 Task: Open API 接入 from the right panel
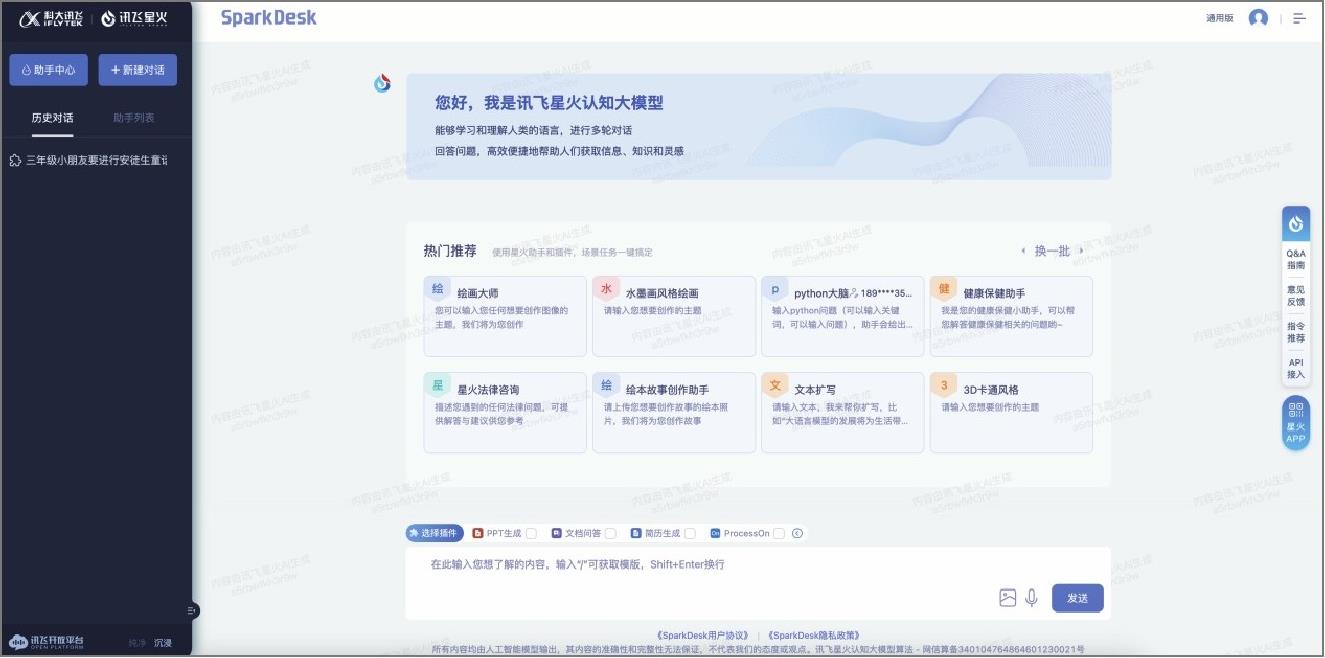click(x=1296, y=368)
